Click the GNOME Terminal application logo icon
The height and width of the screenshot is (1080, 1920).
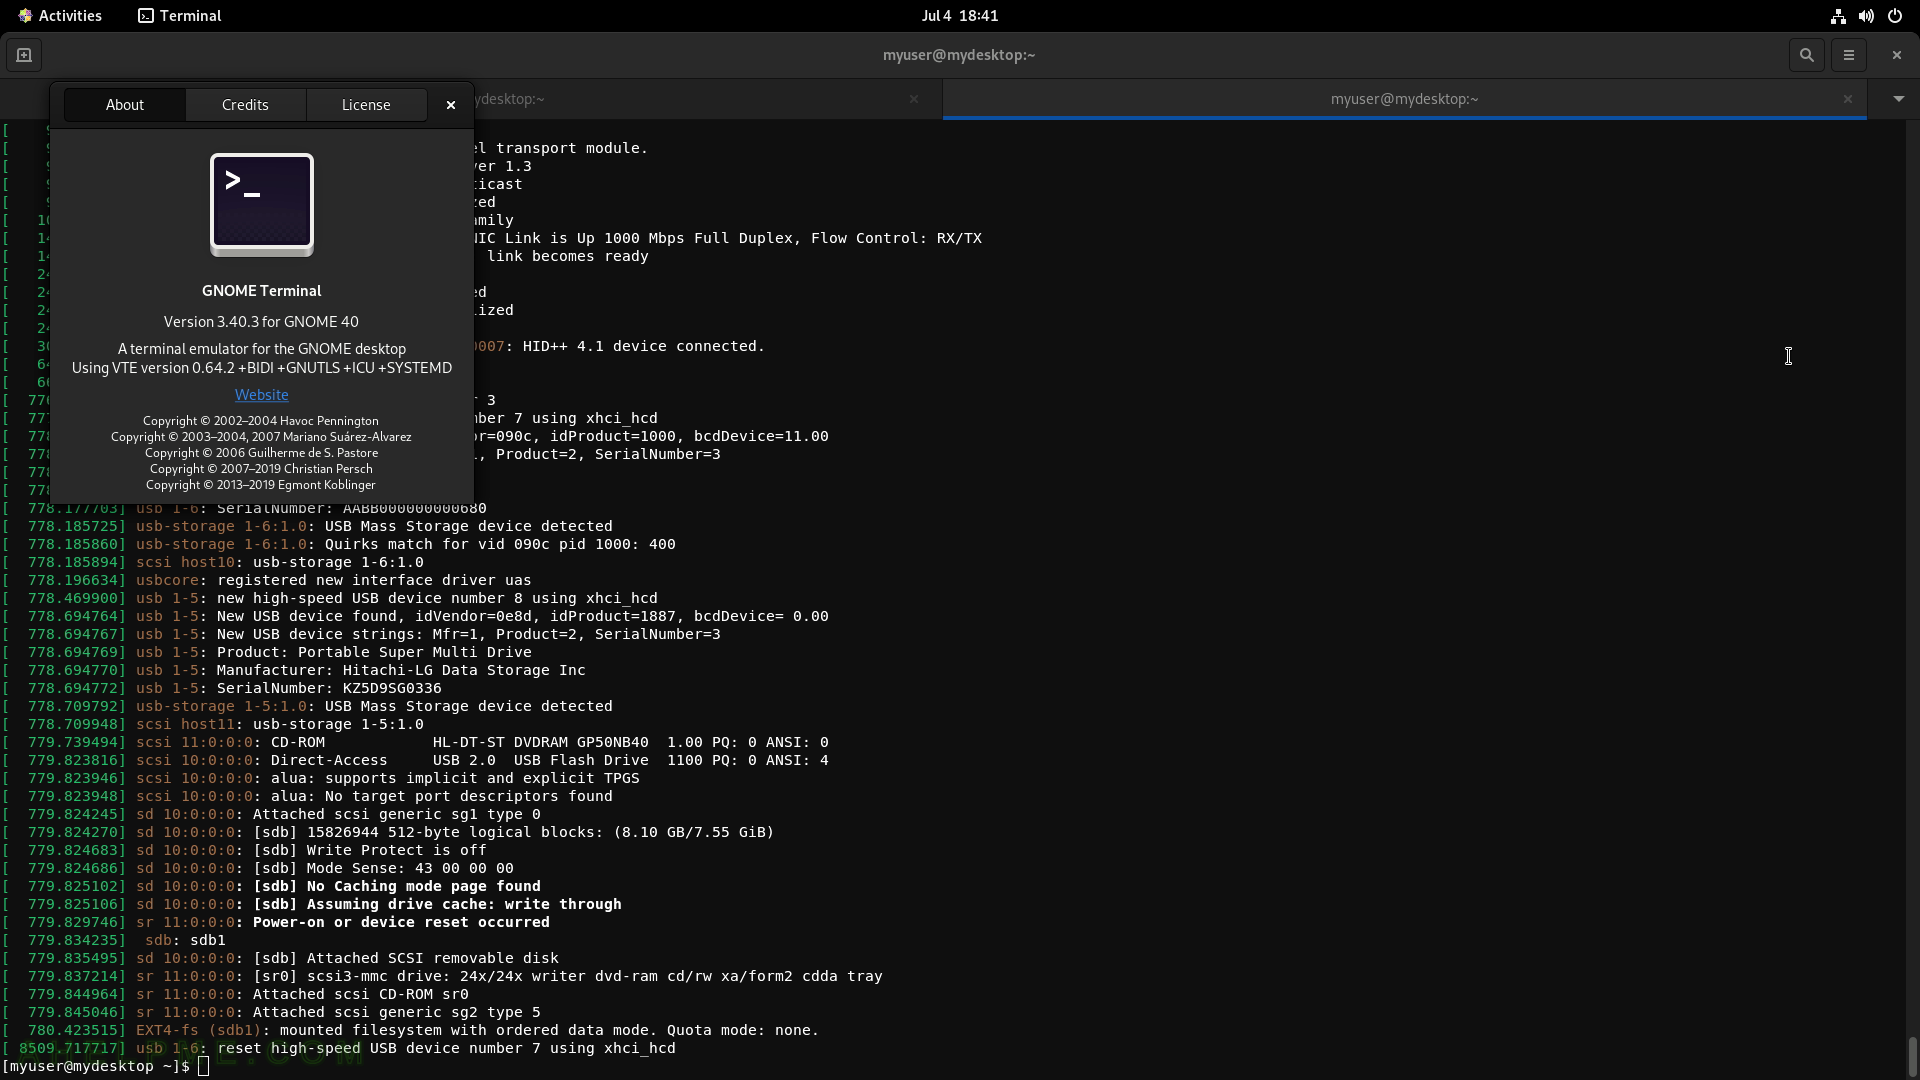point(262,205)
